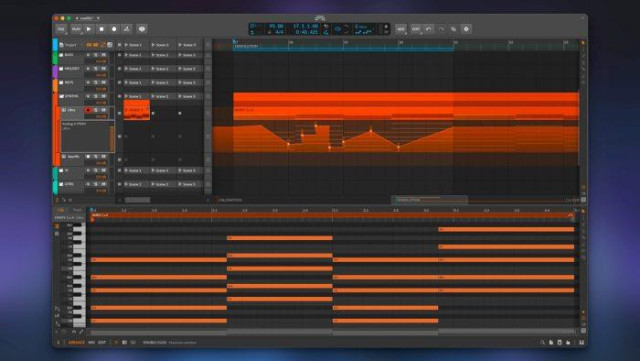The height and width of the screenshot is (361, 640).
Task: Toggle the loop icon next to automation write
Action: (x=142, y=29)
